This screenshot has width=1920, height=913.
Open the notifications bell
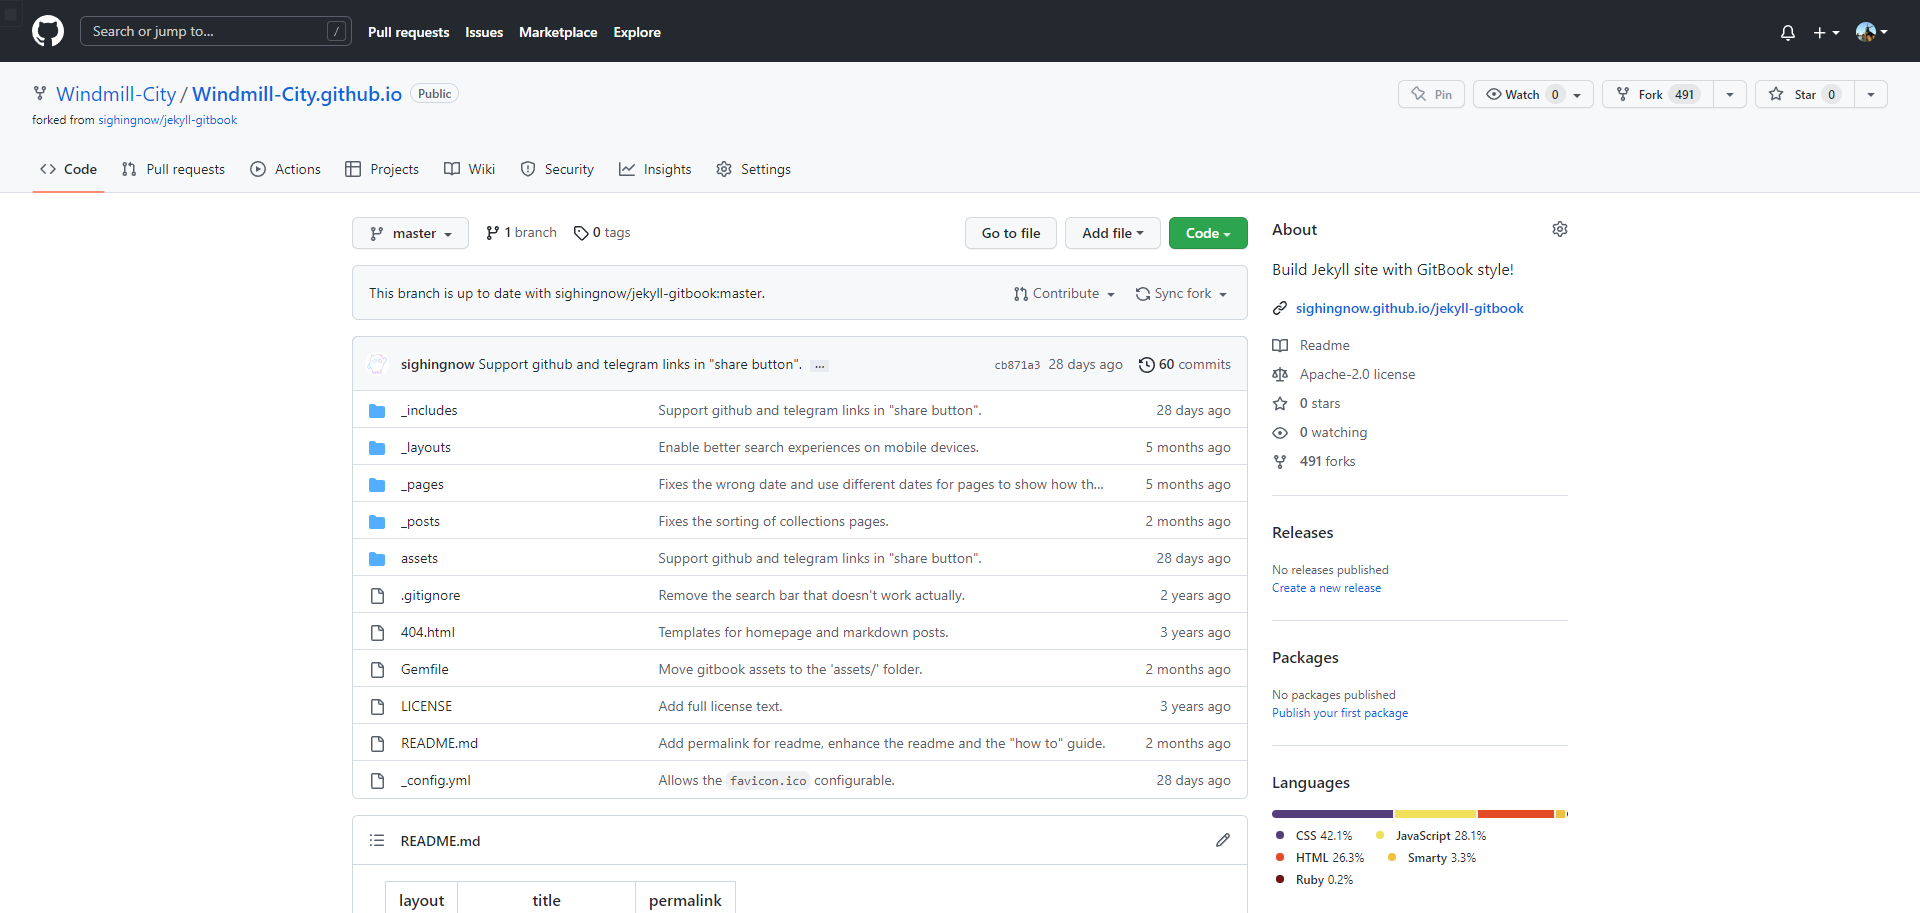click(x=1788, y=32)
